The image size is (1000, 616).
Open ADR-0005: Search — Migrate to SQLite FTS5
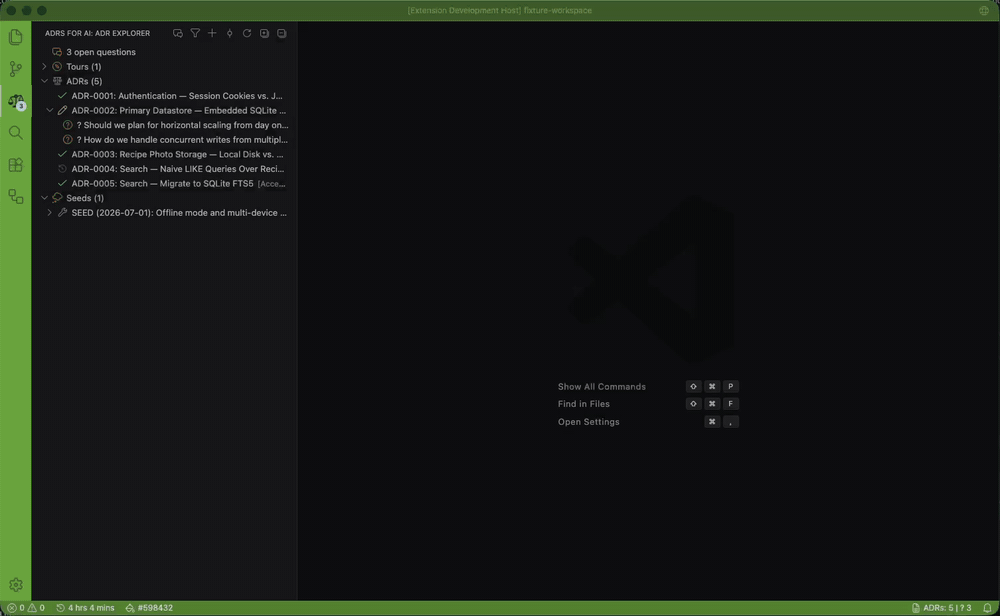(x=165, y=184)
